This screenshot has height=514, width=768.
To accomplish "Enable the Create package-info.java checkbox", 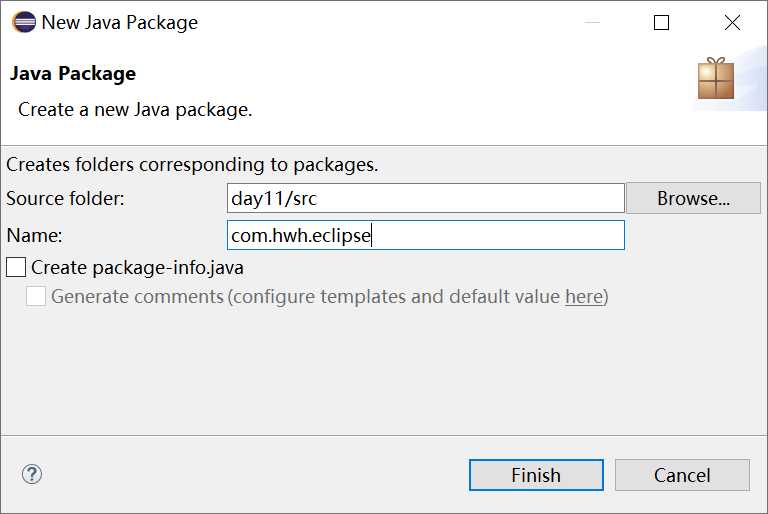I will pyautogui.click(x=16, y=267).
